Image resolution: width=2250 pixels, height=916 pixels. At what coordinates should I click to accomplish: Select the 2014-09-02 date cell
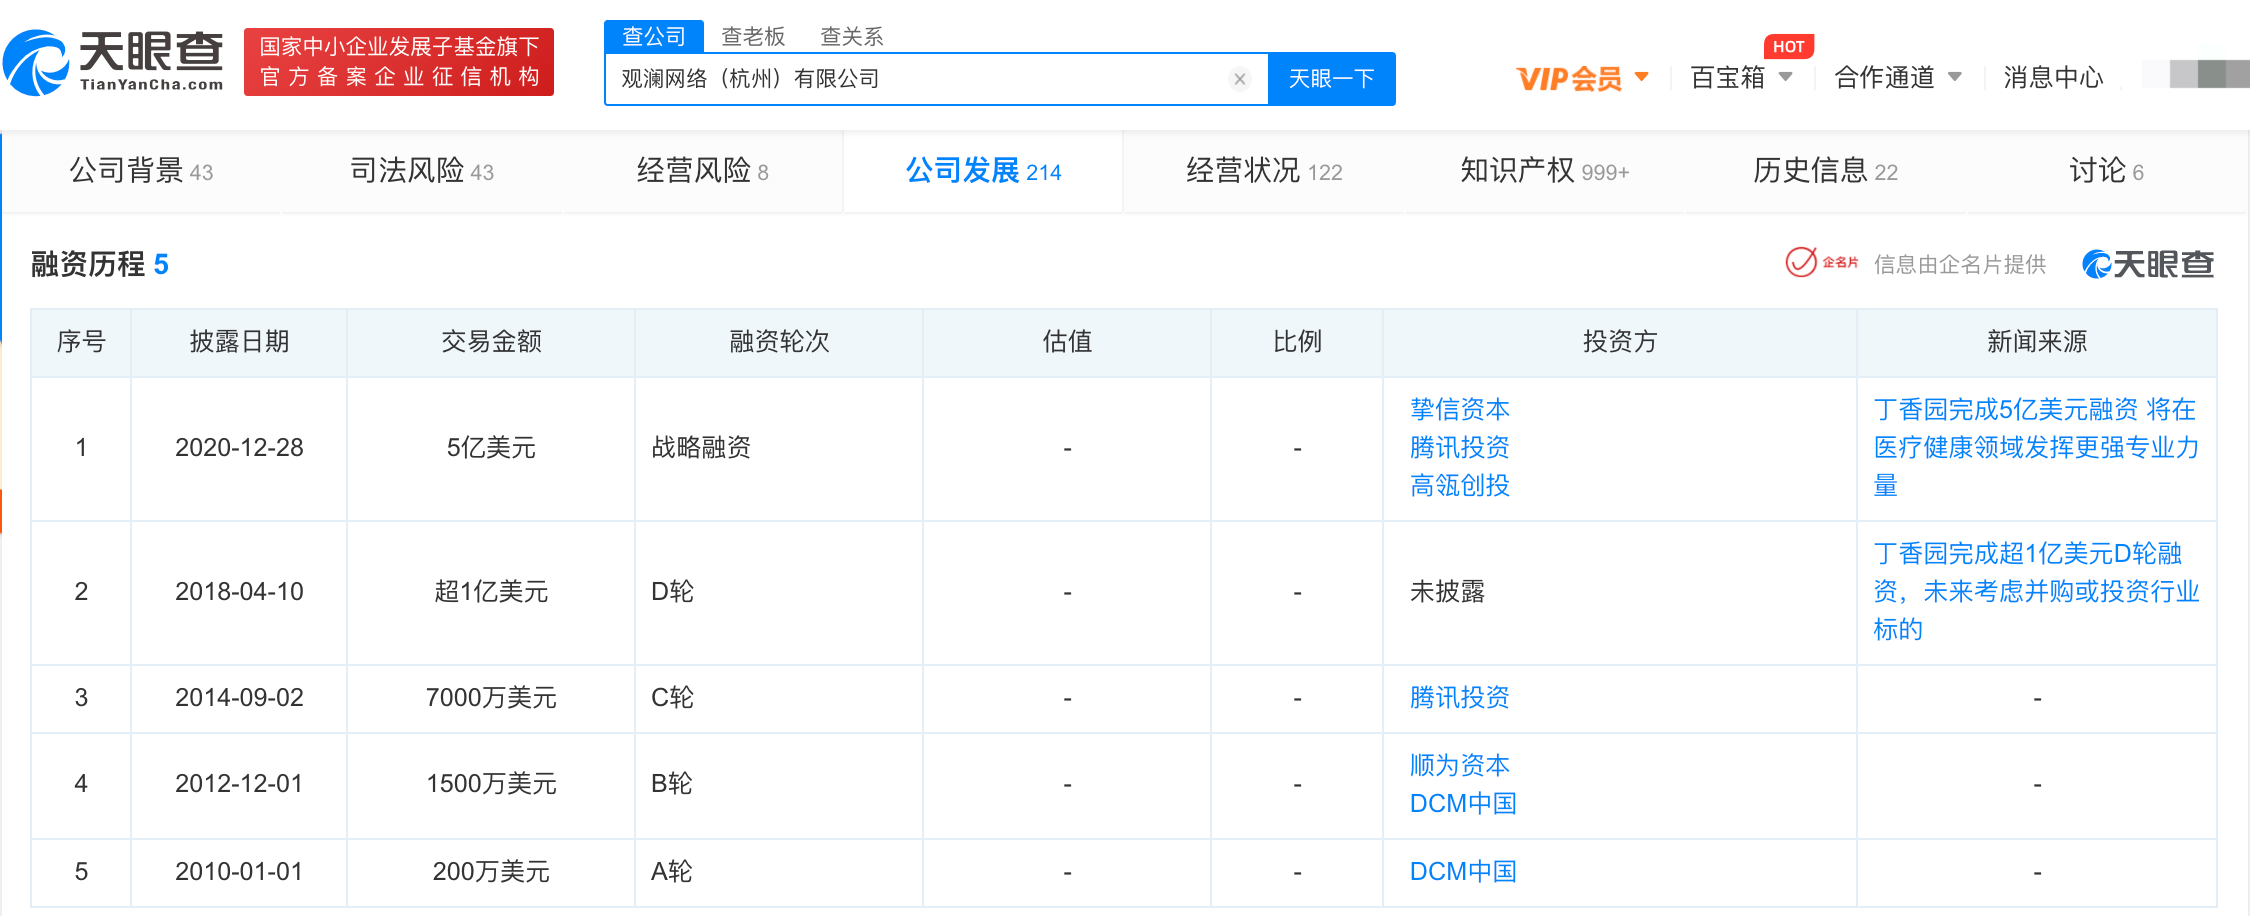point(239,697)
